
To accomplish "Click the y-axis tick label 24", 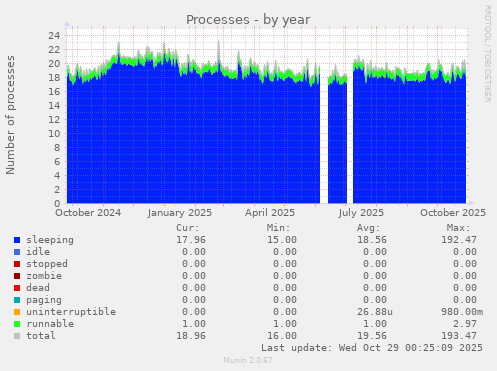I will pyautogui.click(x=54, y=35).
